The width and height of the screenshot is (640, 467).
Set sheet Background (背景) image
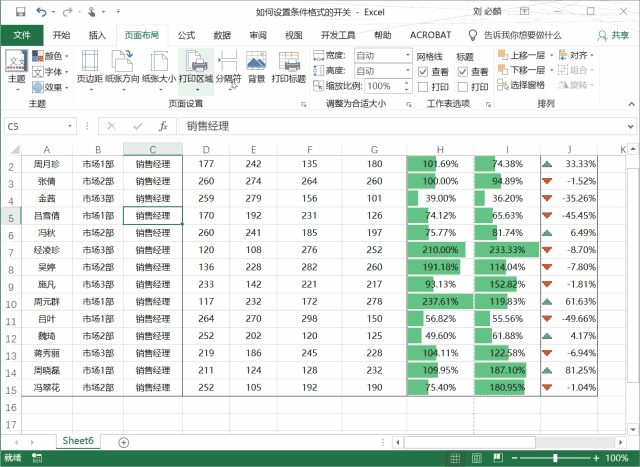[256, 67]
